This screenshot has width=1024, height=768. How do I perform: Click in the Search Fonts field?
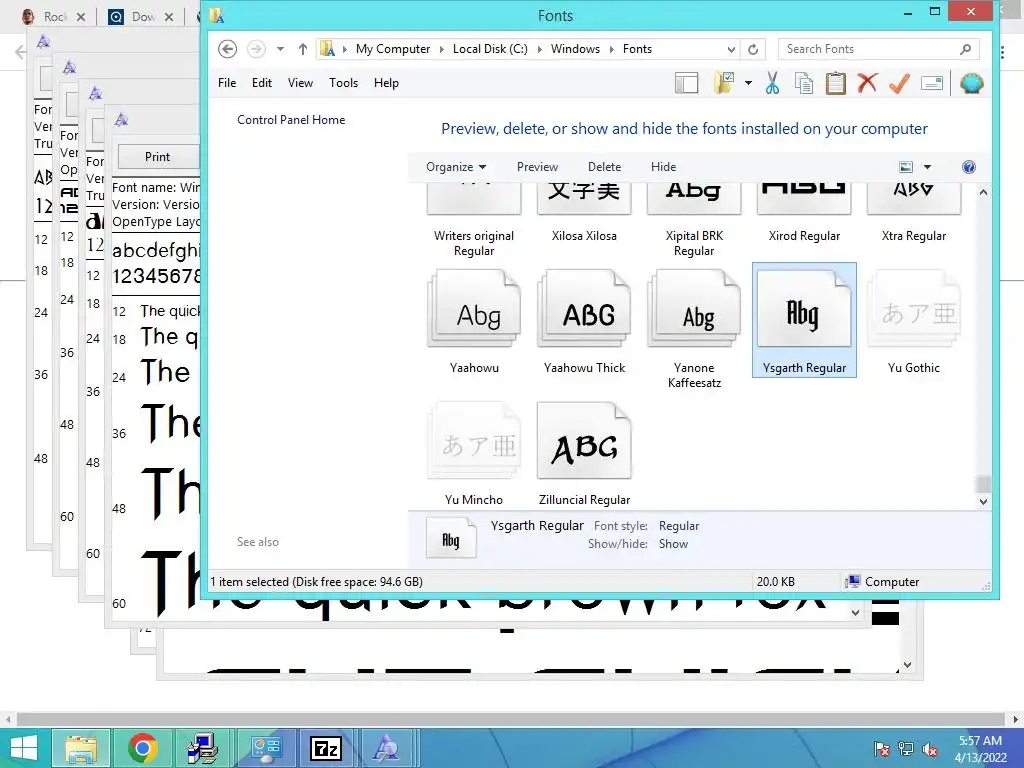(x=879, y=49)
